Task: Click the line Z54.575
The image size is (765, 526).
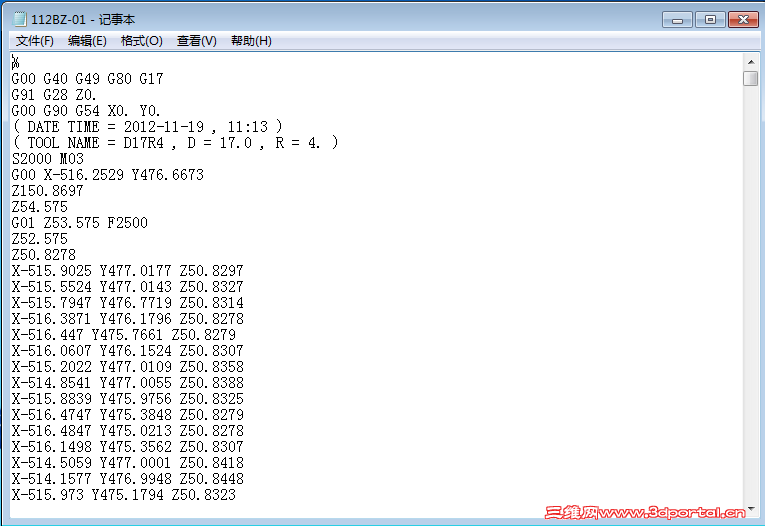Action: pos(40,207)
